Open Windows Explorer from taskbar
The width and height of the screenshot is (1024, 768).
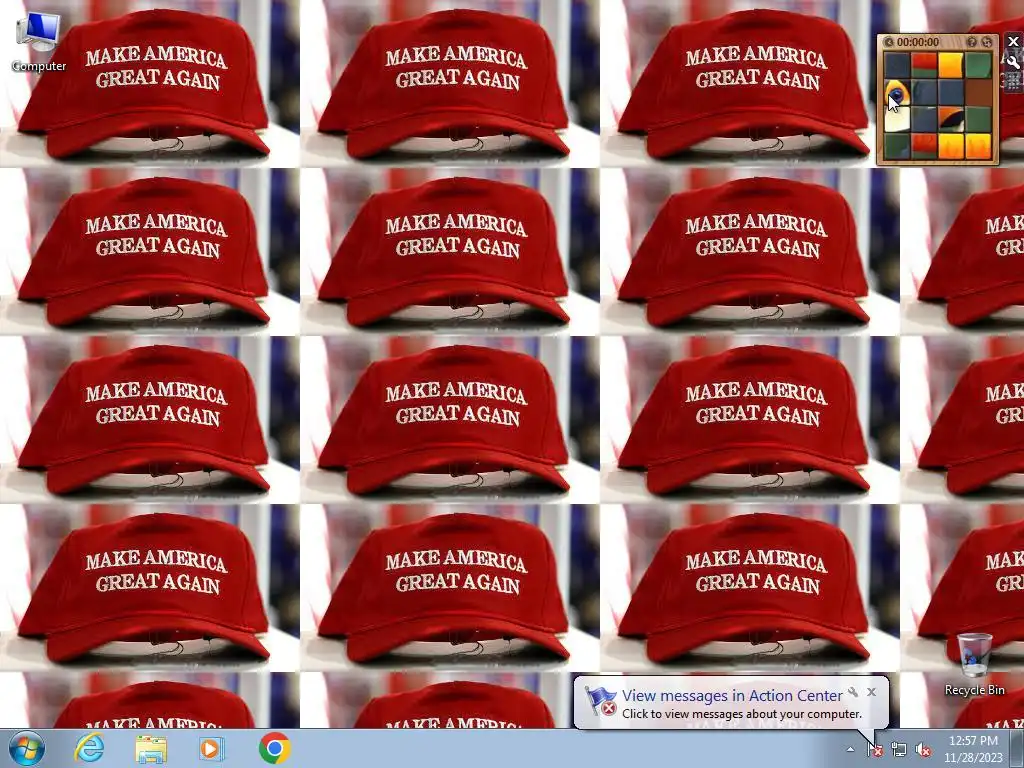coord(151,748)
